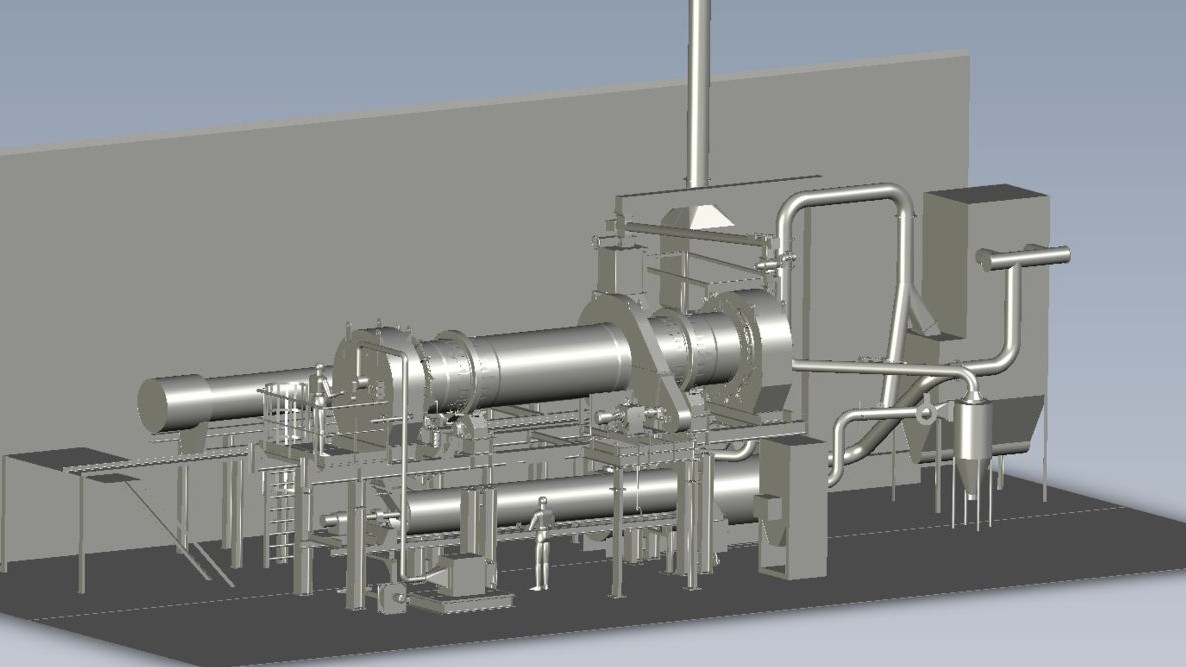Pick the tall vertical exhaust stack
The width and height of the screenshot is (1186, 667).
[x=699, y=92]
